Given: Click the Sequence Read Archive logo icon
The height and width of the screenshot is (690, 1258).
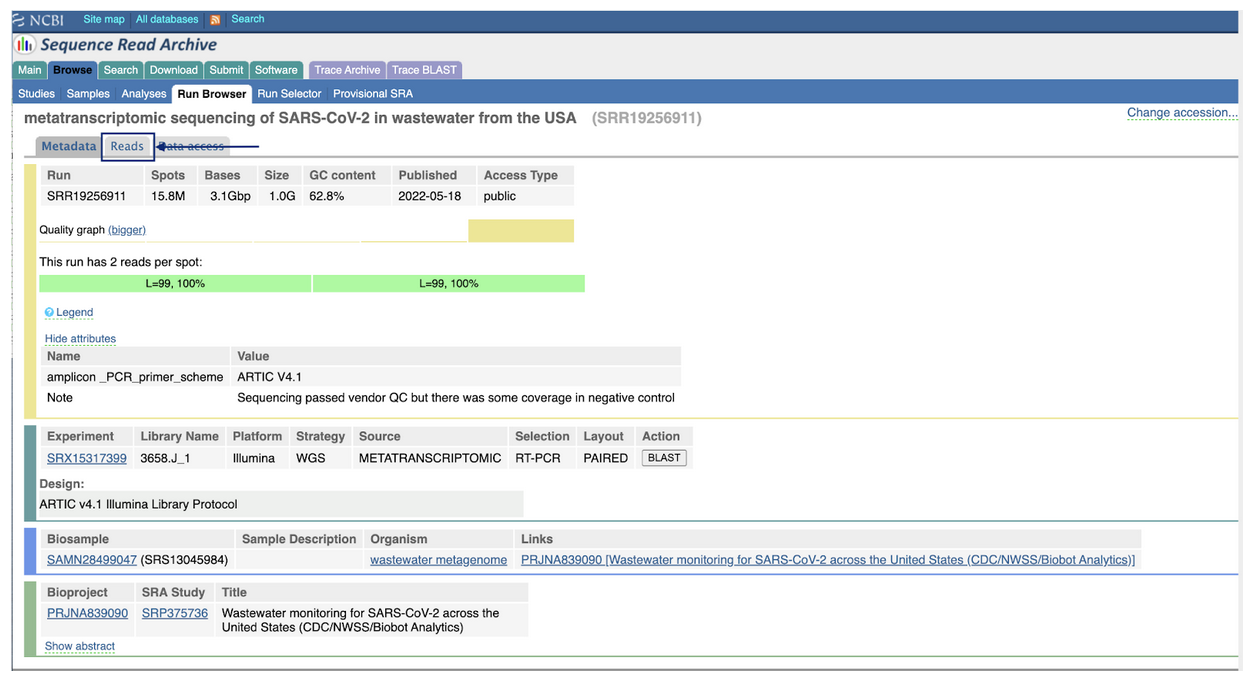Looking at the screenshot, I should click(x=25, y=45).
